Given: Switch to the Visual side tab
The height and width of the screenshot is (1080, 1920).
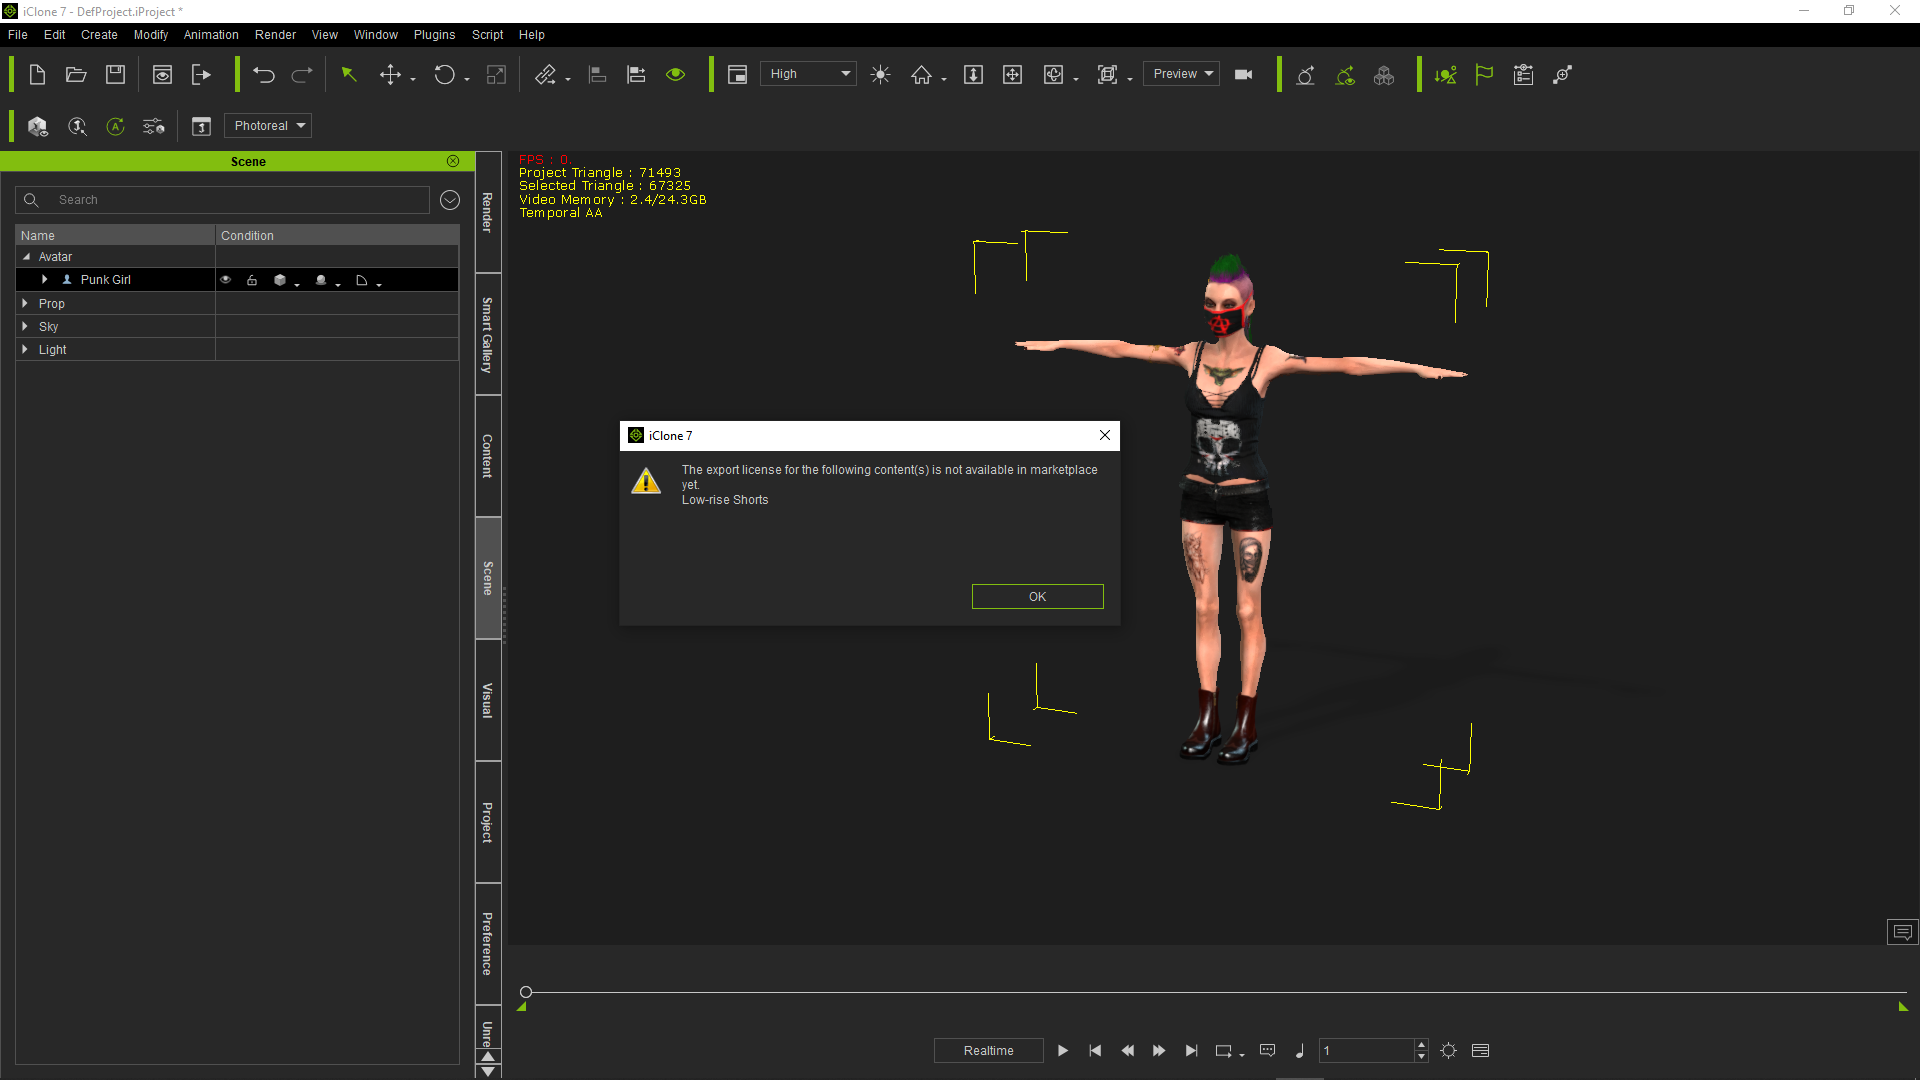Looking at the screenshot, I should 488,700.
